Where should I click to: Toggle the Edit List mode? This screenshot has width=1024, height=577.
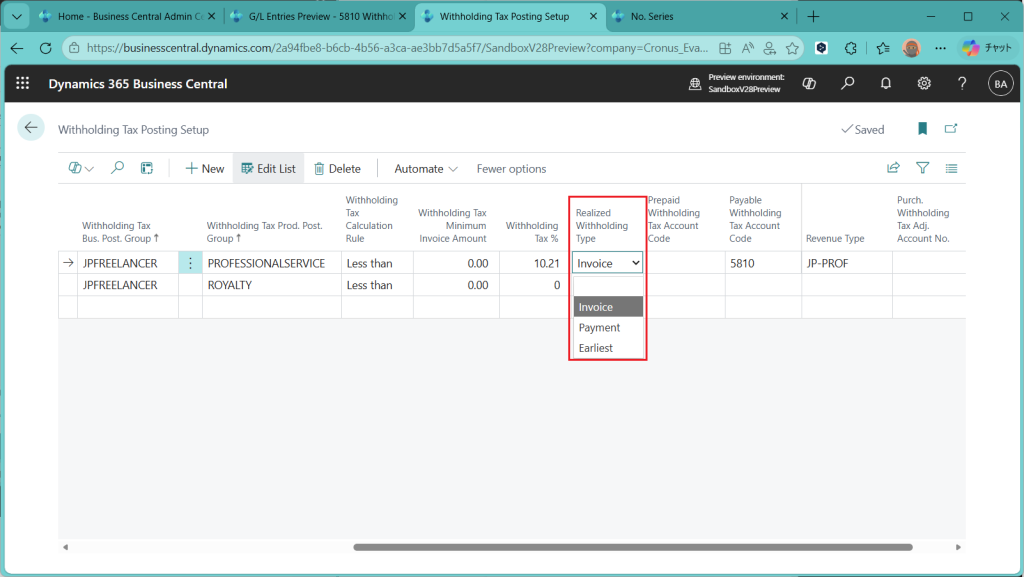click(268, 169)
